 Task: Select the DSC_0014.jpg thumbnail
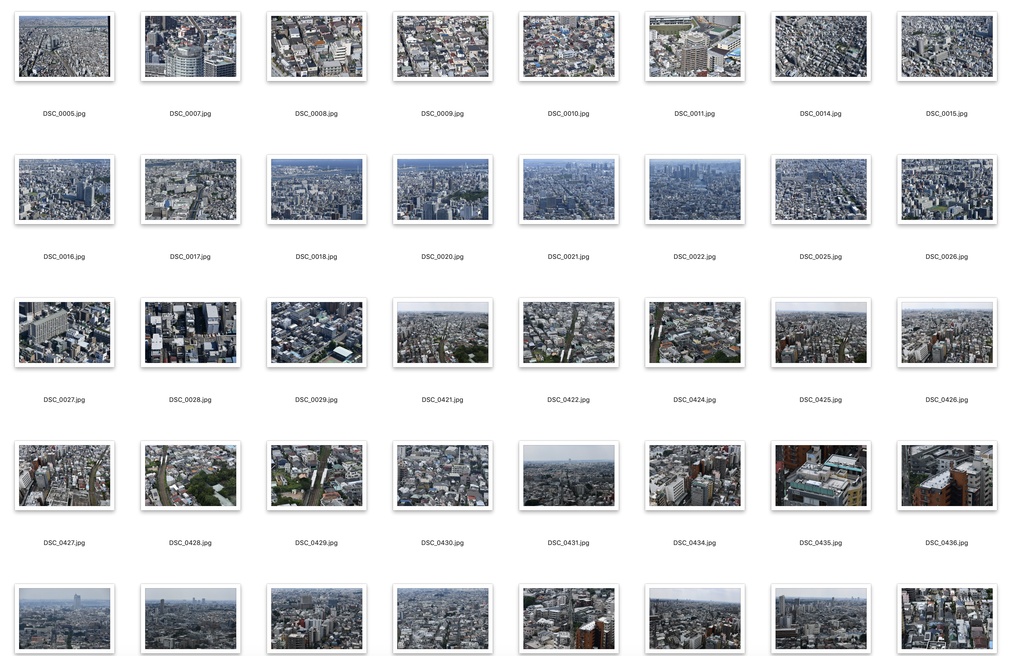(x=820, y=46)
